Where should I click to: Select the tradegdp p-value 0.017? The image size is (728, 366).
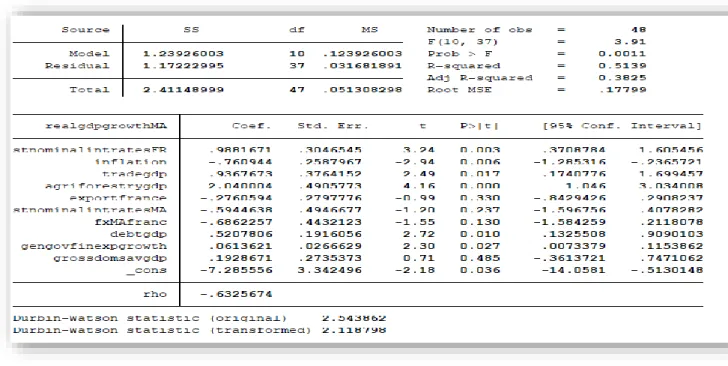(480, 174)
